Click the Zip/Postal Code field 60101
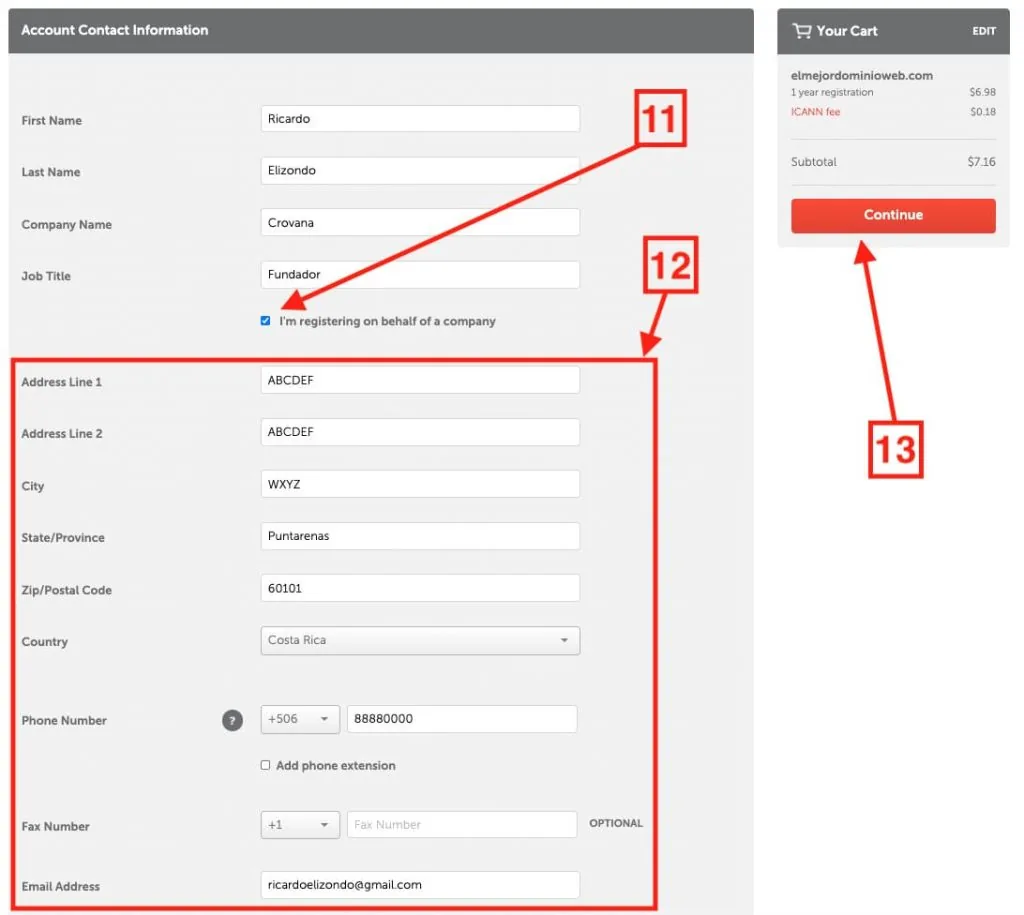The height and width of the screenshot is (915, 1024). pos(420,588)
